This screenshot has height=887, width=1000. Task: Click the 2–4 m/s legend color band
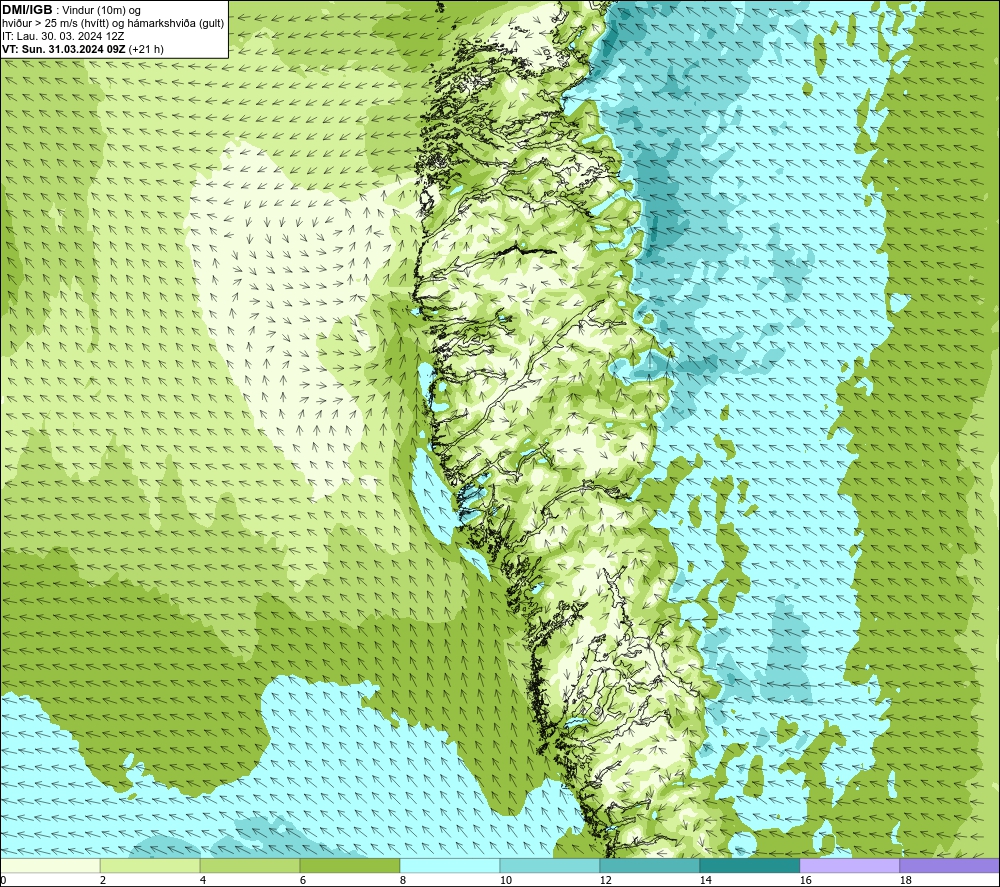coord(150,865)
